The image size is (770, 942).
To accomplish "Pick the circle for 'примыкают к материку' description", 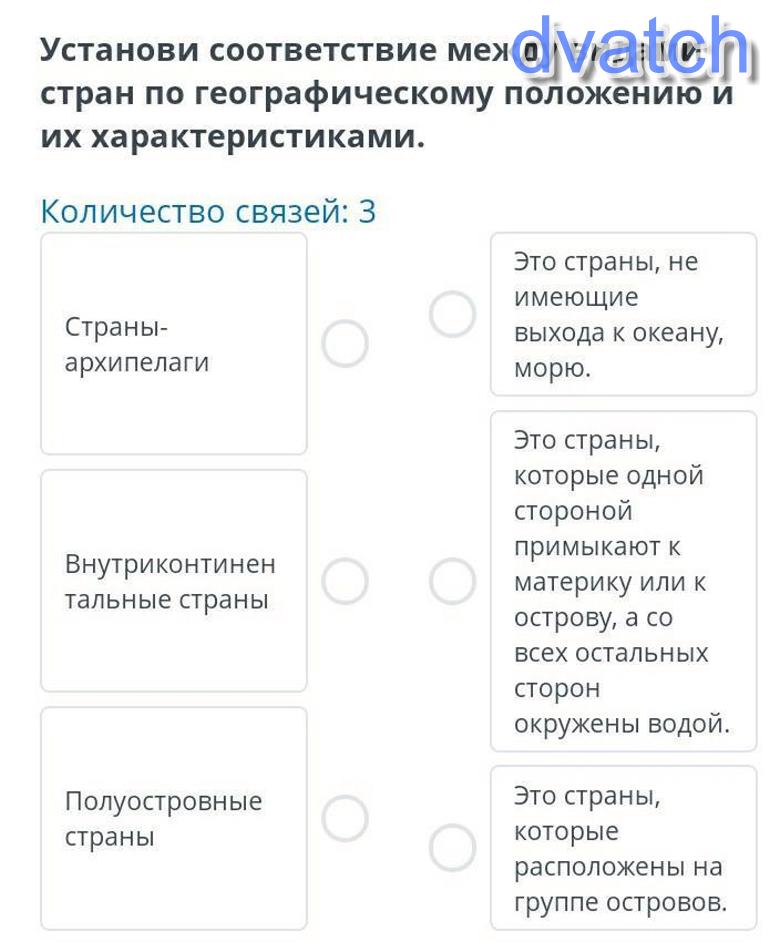I will 452,581.
